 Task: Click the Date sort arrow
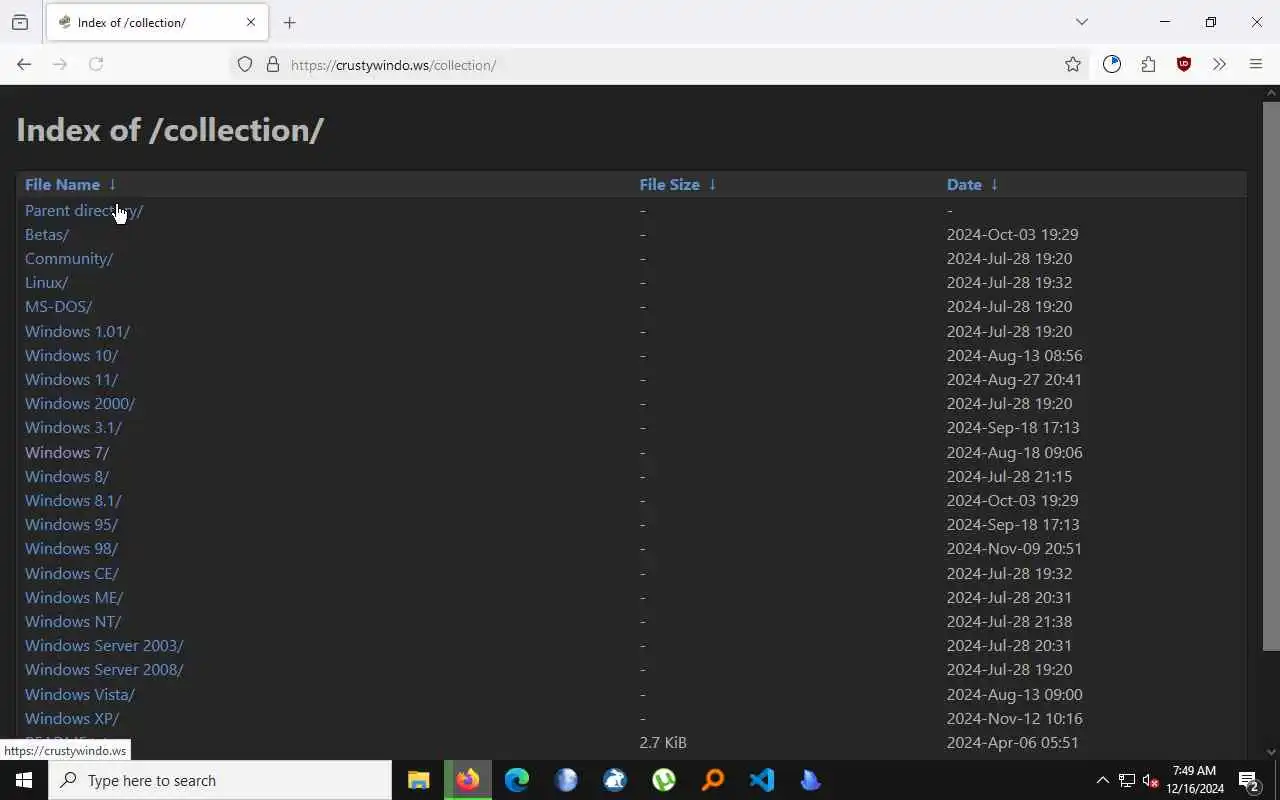pos(994,184)
